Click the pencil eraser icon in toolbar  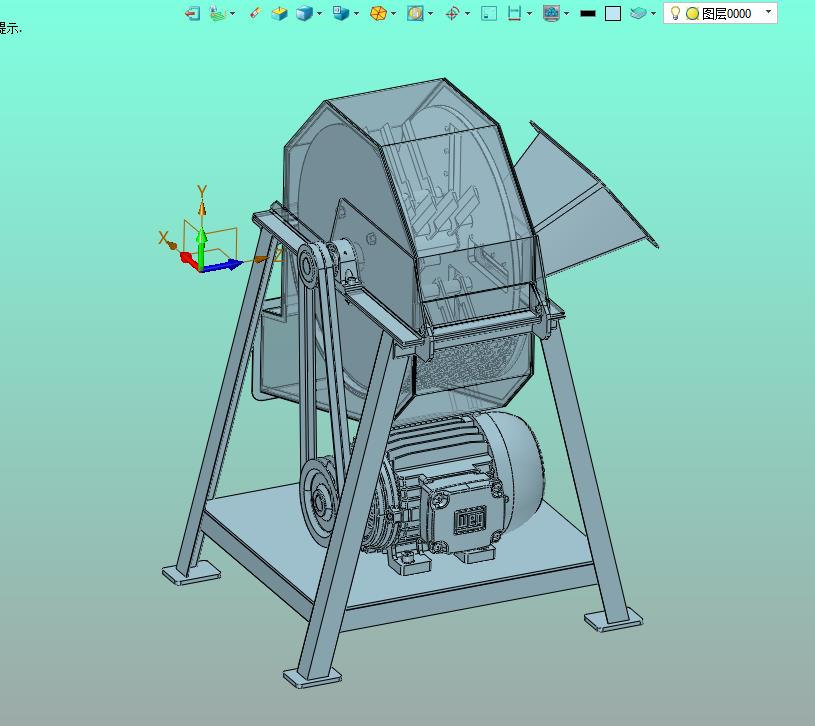255,13
